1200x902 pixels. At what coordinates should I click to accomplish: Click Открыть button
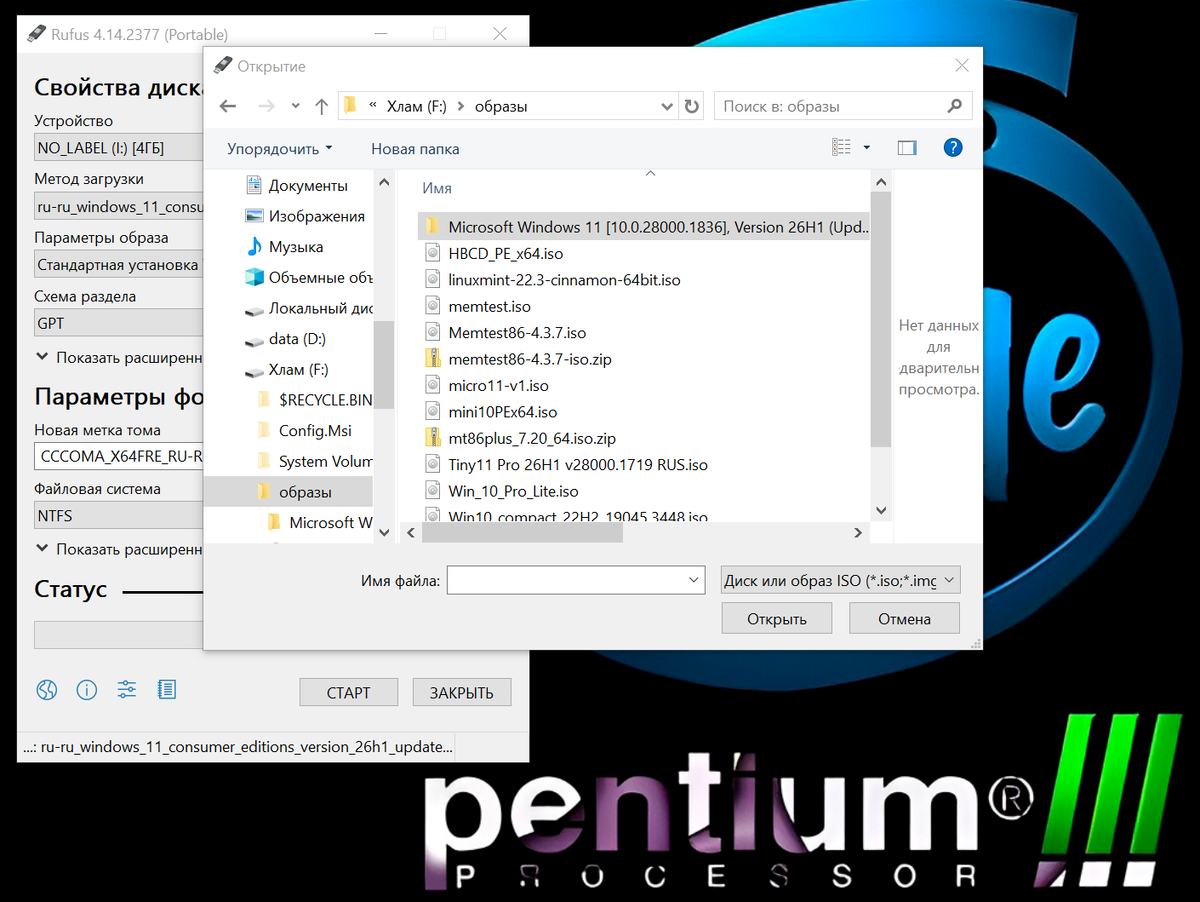coord(776,619)
